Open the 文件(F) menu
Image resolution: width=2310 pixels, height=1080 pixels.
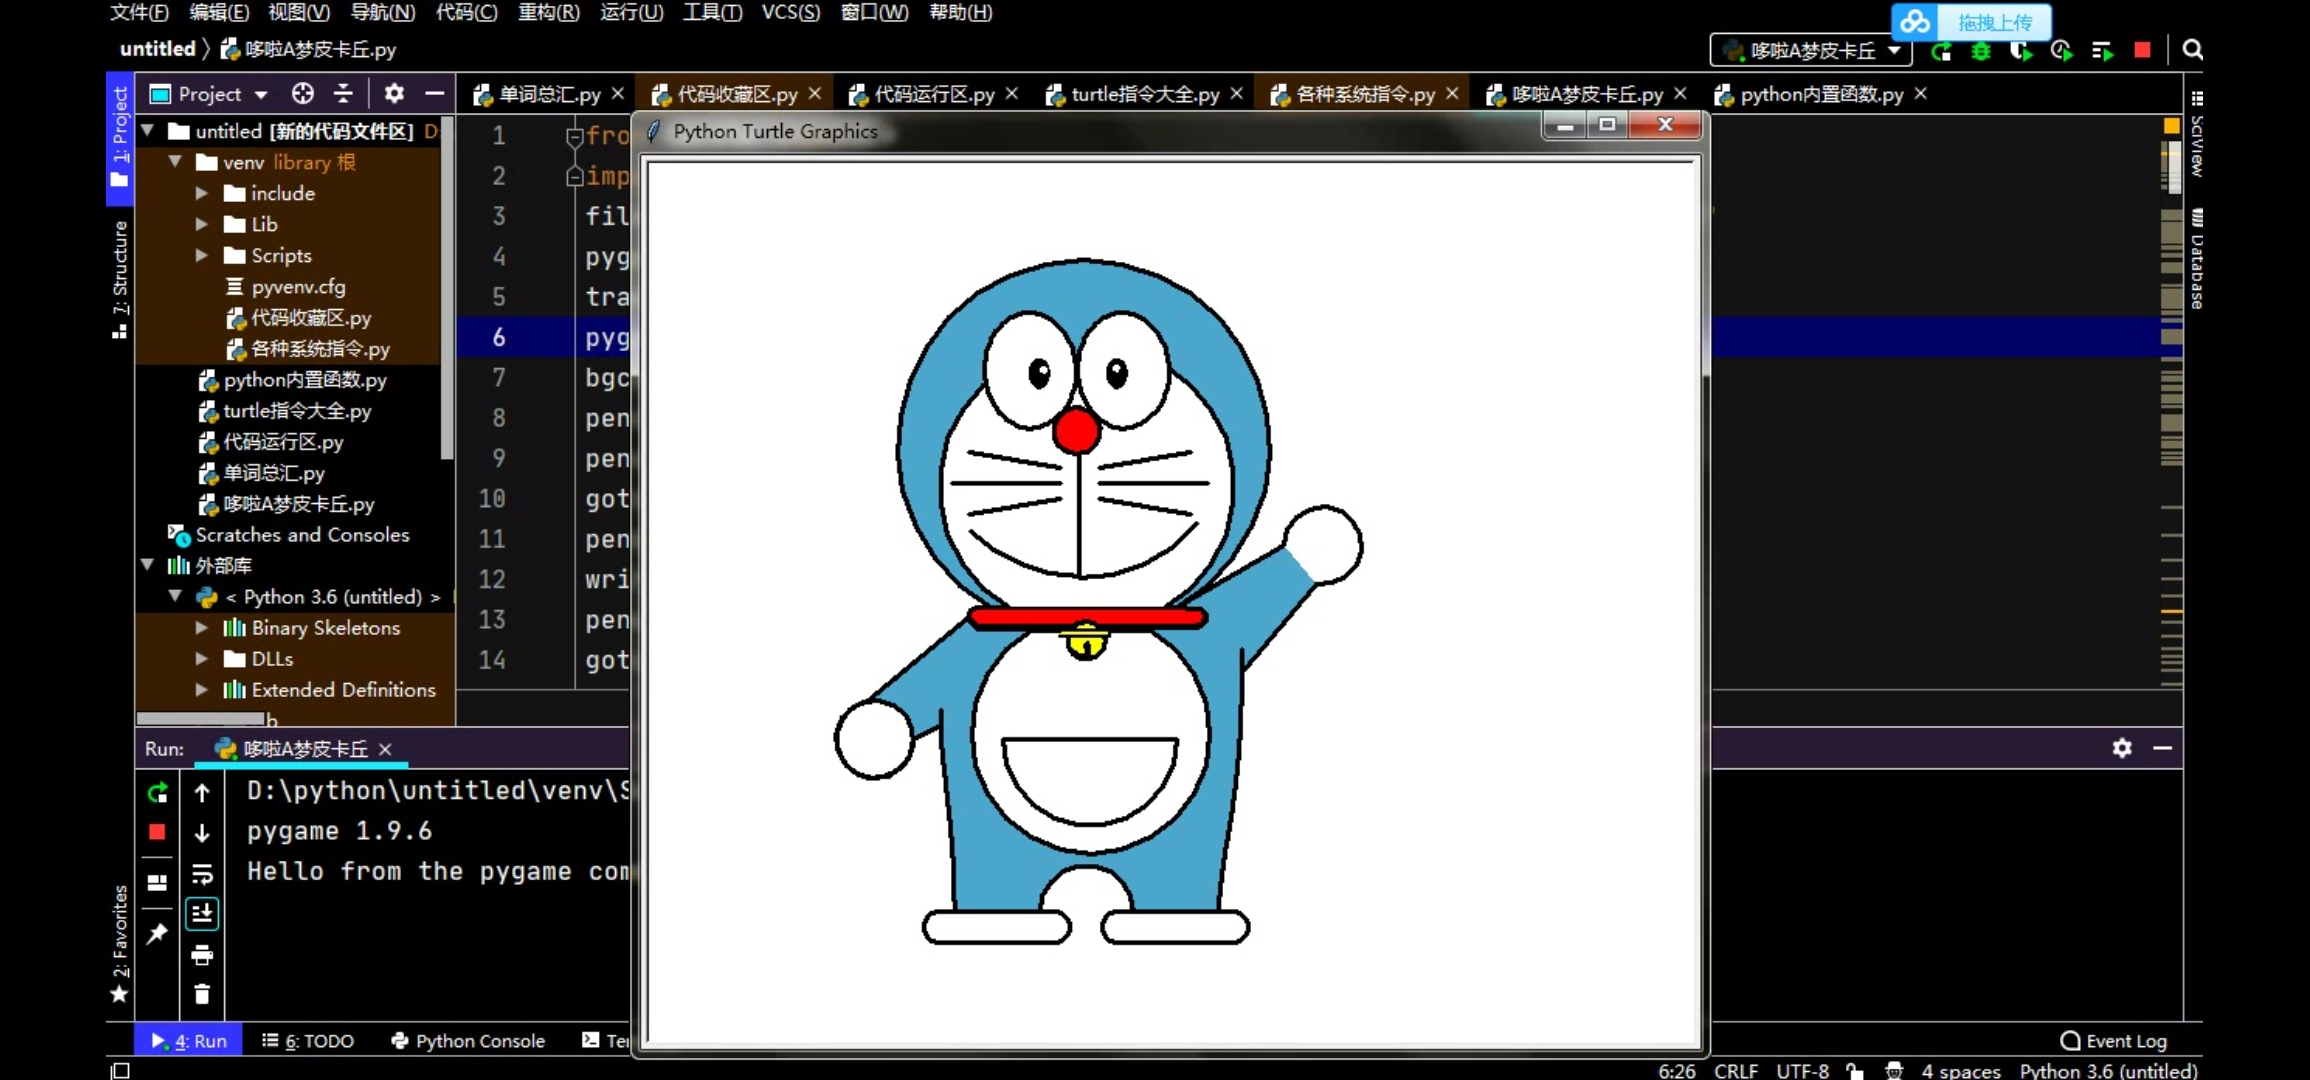[x=139, y=12]
